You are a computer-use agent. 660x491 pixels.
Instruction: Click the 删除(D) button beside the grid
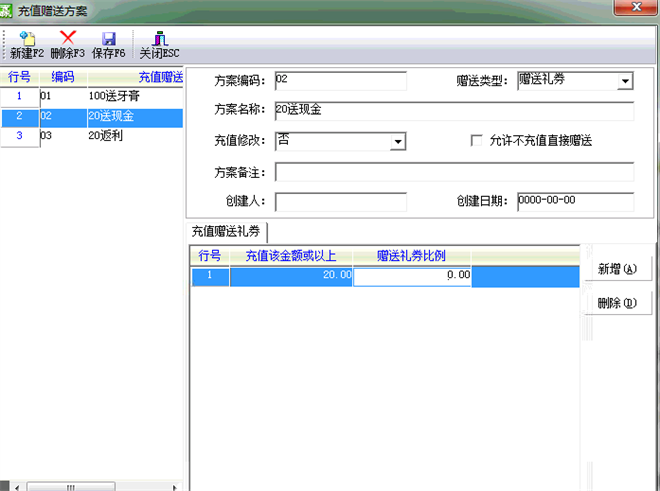point(617,303)
